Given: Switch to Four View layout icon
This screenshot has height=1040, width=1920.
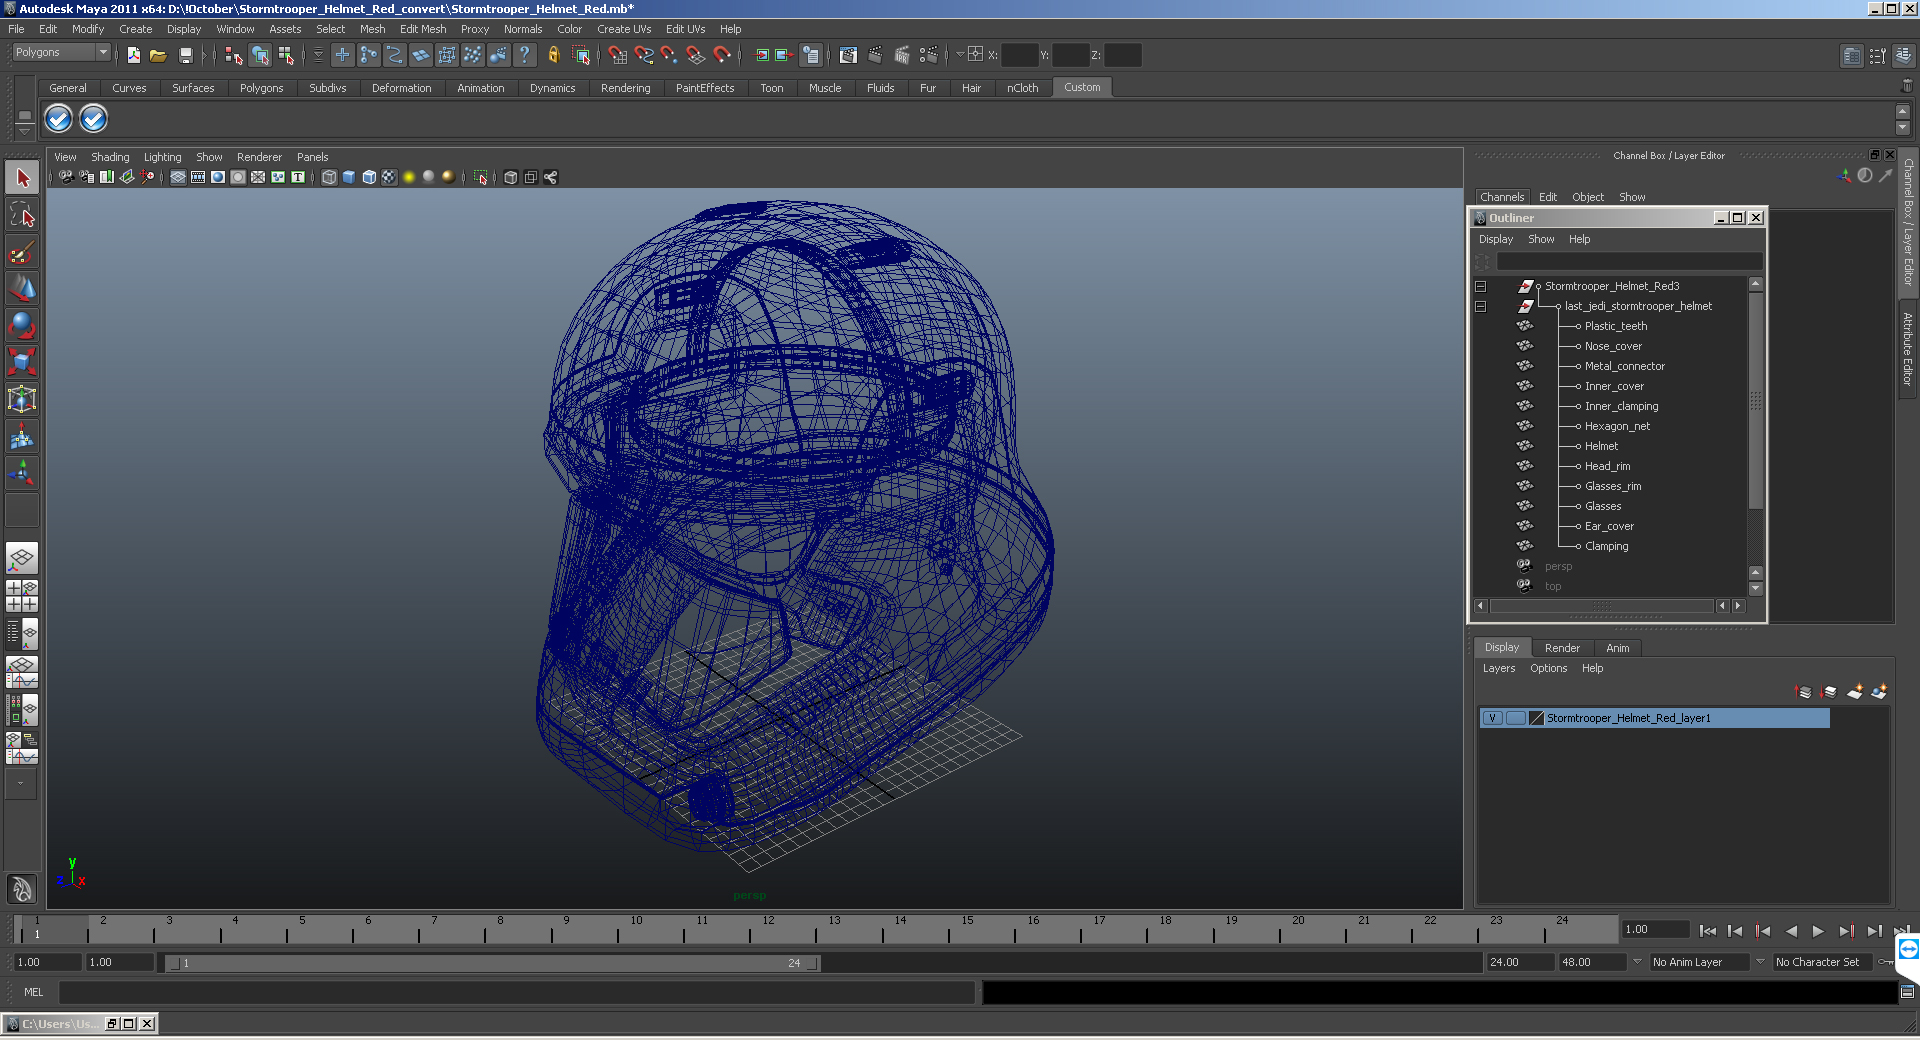Looking at the screenshot, I should (22, 596).
